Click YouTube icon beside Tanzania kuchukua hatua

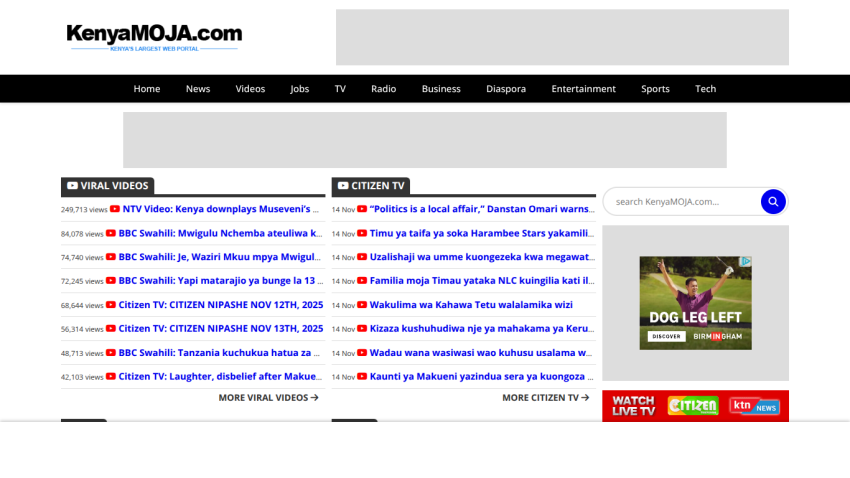pos(111,352)
